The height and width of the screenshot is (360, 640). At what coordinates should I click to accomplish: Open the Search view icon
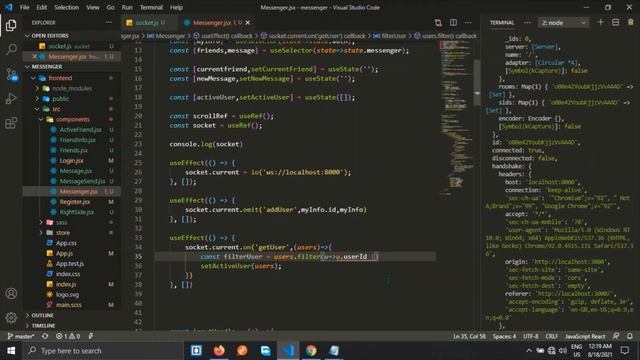pyautogui.click(x=11, y=50)
